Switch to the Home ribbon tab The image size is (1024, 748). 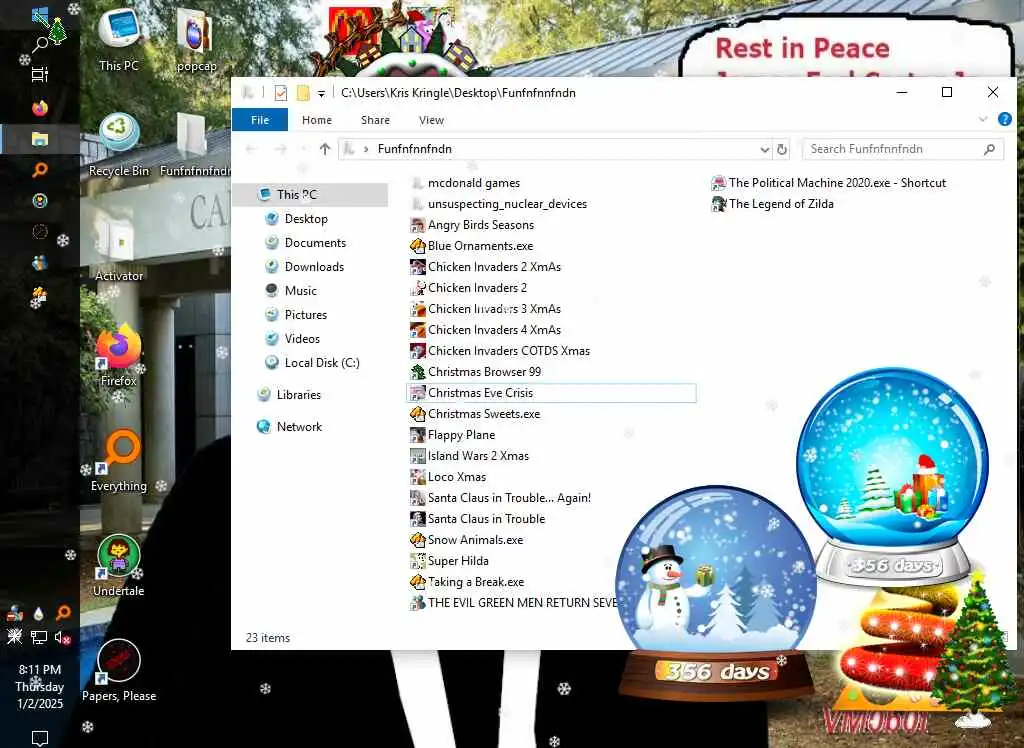click(317, 120)
